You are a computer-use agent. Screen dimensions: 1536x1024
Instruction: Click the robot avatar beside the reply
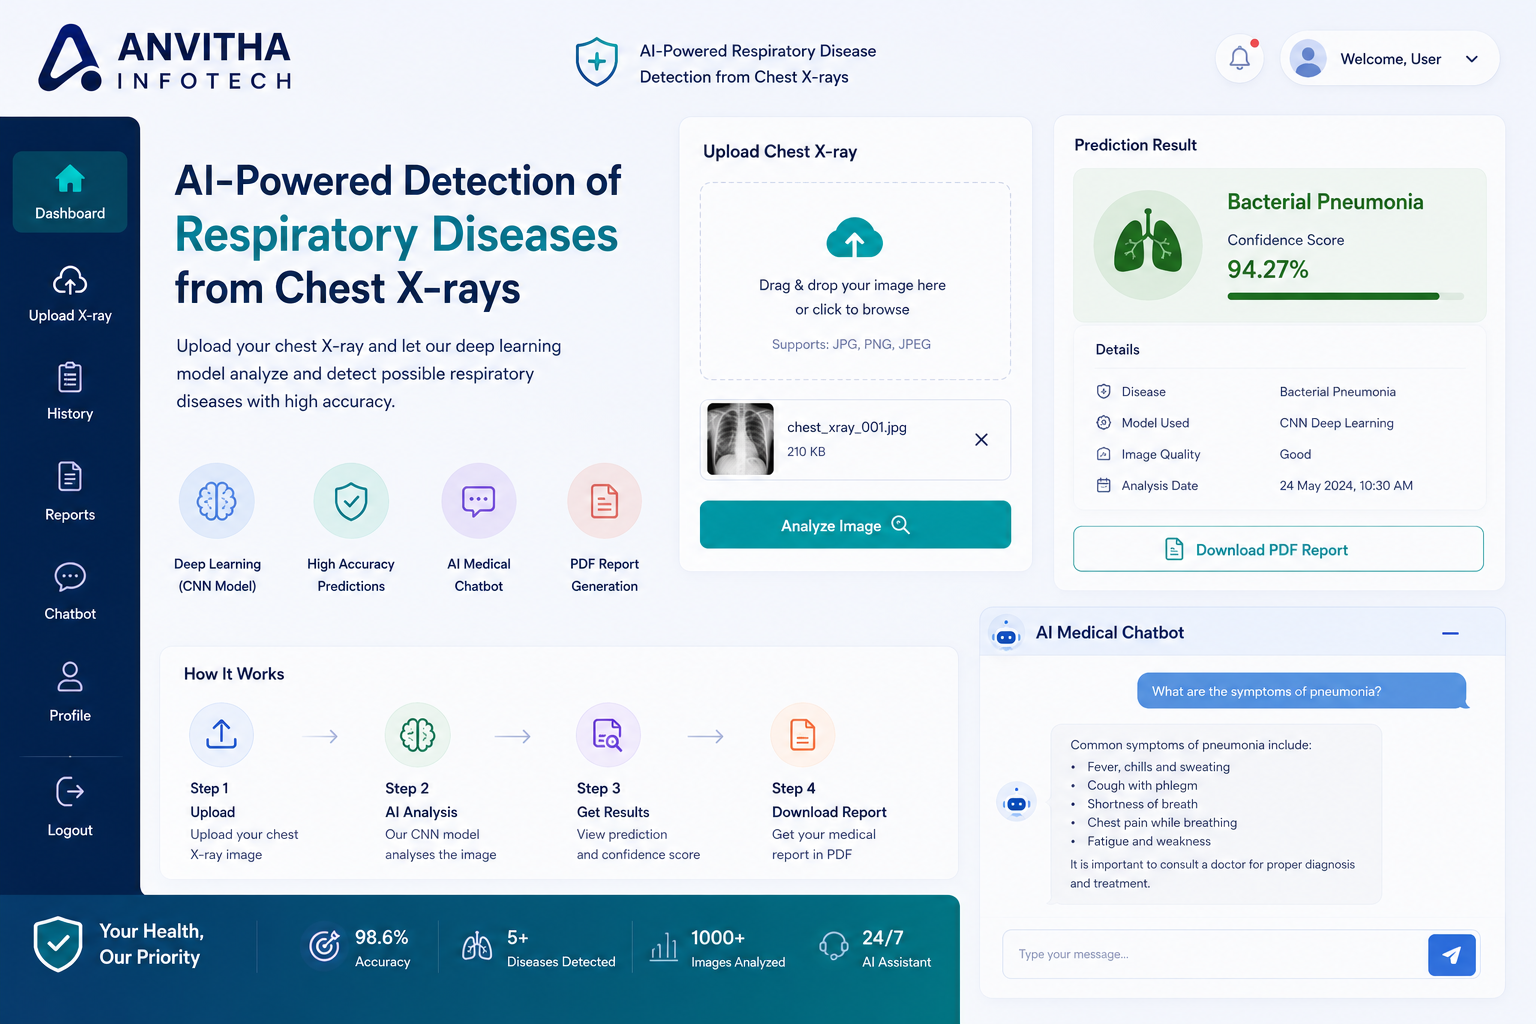pyautogui.click(x=1016, y=803)
